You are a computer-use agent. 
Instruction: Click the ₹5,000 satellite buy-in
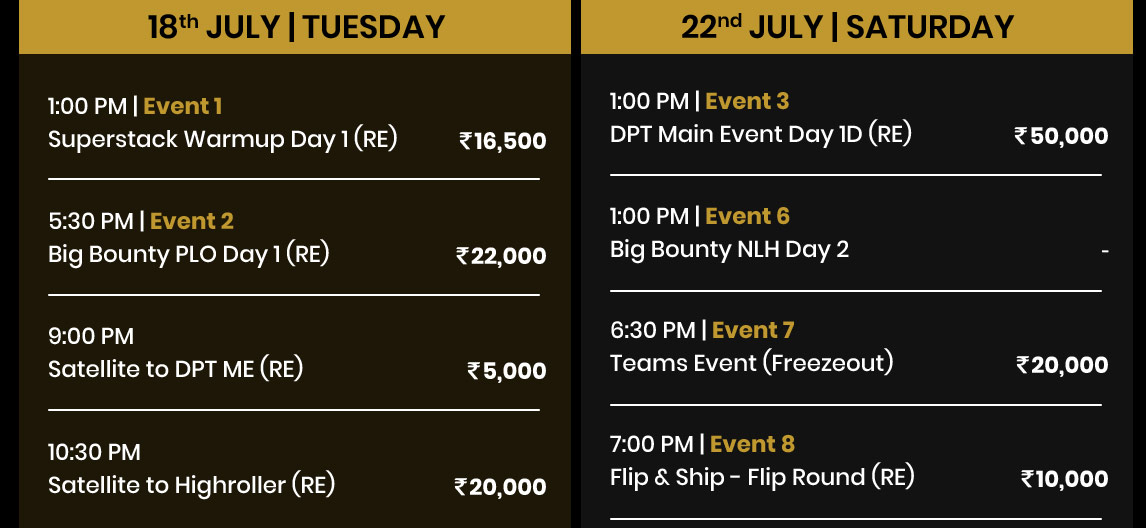pos(507,371)
